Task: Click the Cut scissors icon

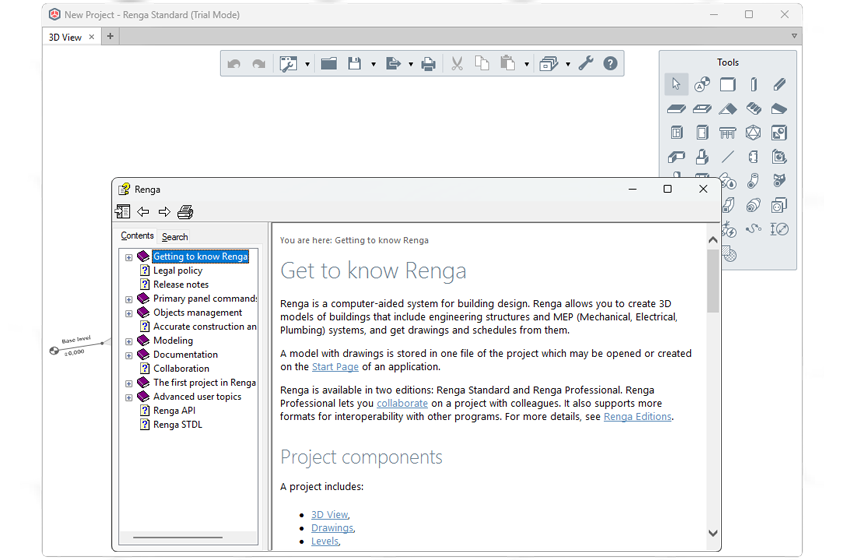Action: [x=457, y=64]
